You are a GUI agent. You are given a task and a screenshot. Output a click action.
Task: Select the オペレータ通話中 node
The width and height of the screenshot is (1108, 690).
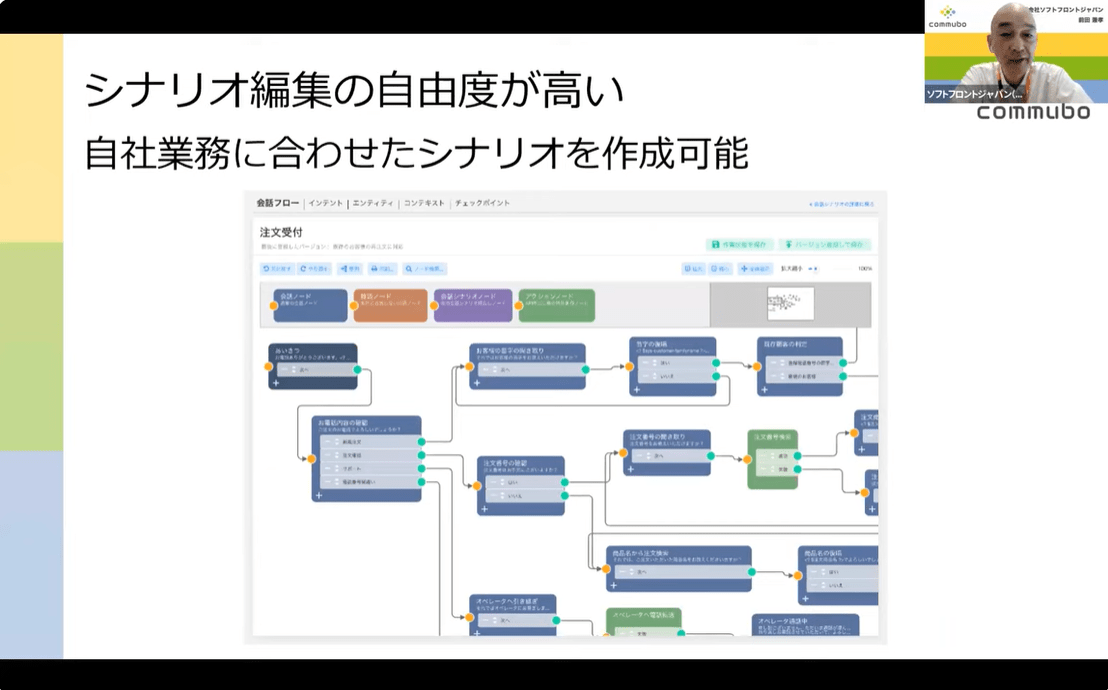click(806, 625)
